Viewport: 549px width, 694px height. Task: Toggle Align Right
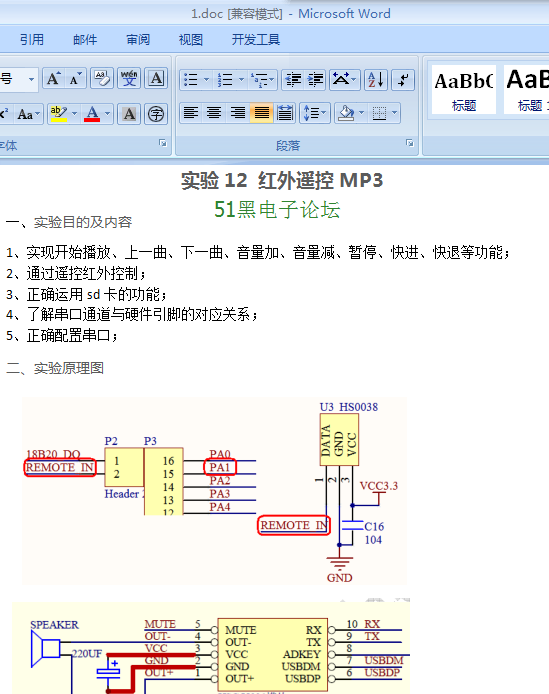coord(238,113)
